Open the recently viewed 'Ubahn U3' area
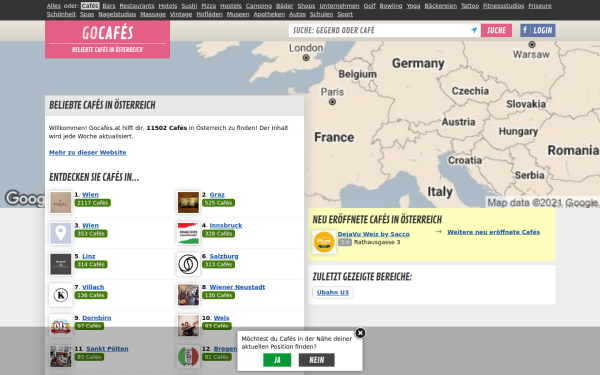 [x=333, y=292]
